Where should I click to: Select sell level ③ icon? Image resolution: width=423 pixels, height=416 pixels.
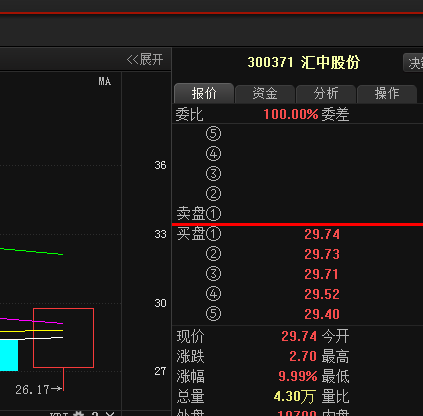coord(213,174)
